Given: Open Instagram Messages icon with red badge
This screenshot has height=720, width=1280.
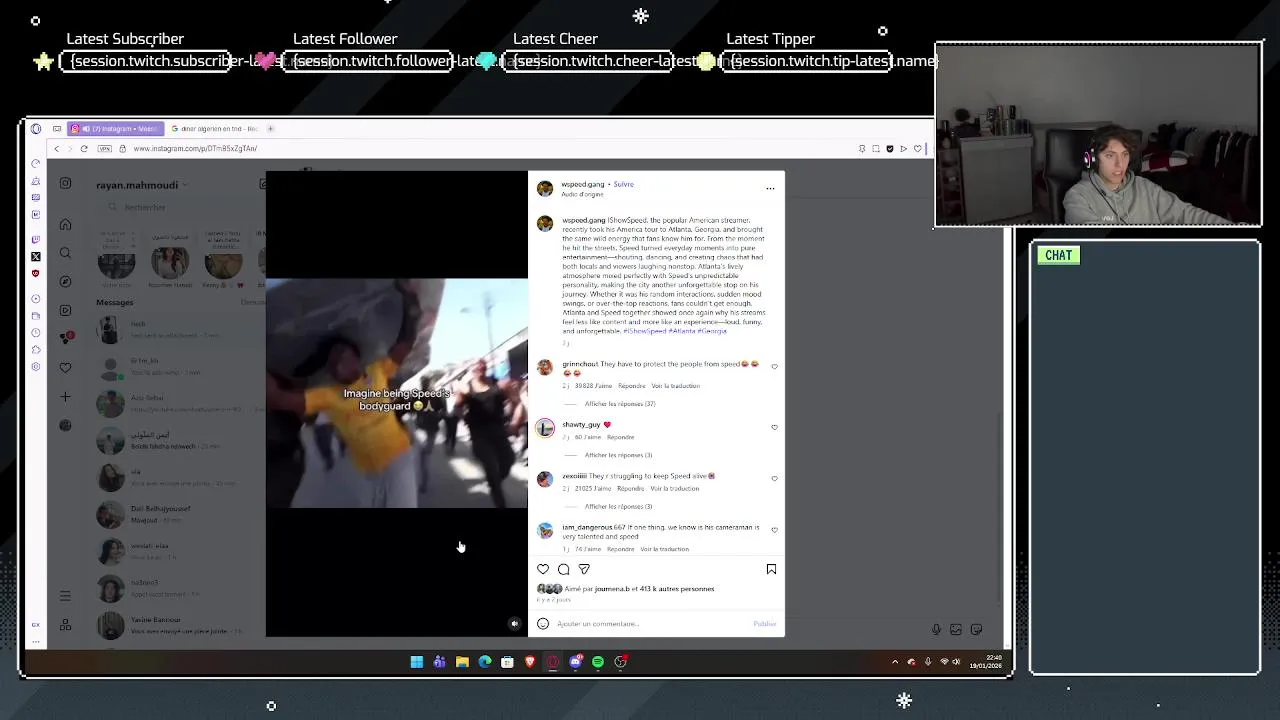Looking at the screenshot, I should pyautogui.click(x=66, y=338).
